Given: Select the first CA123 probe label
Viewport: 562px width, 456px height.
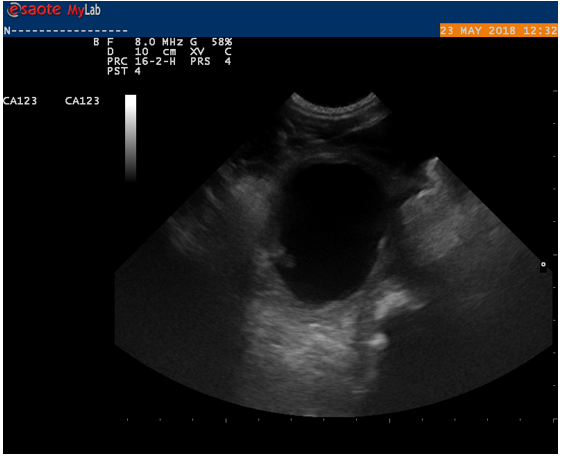Looking at the screenshot, I should (20, 101).
